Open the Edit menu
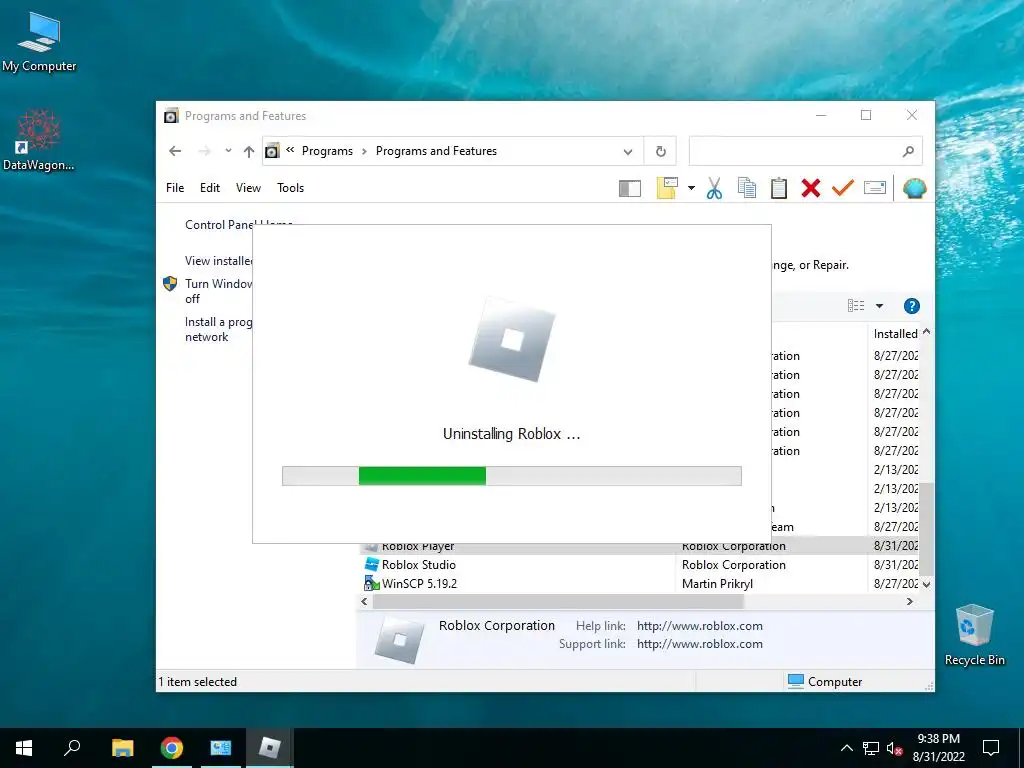Image resolution: width=1024 pixels, height=768 pixels. pos(210,187)
